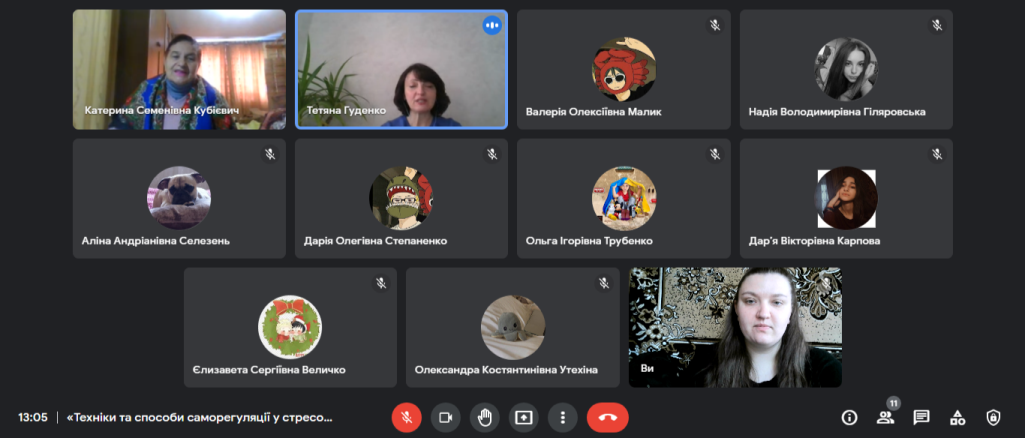
Task: Click Єлизавета Сергіївна Величко's wreath avatar
Action: (290, 327)
